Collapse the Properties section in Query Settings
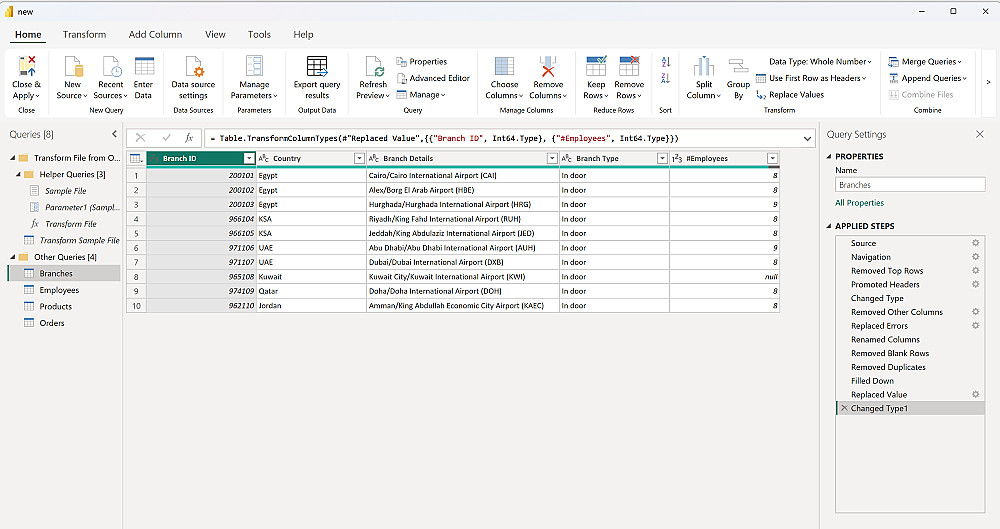The width and height of the screenshot is (1000, 529). (x=829, y=157)
